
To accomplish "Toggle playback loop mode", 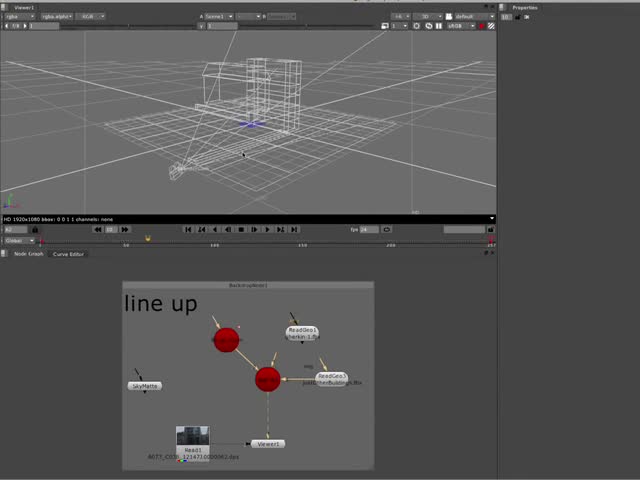I will (x=387, y=230).
